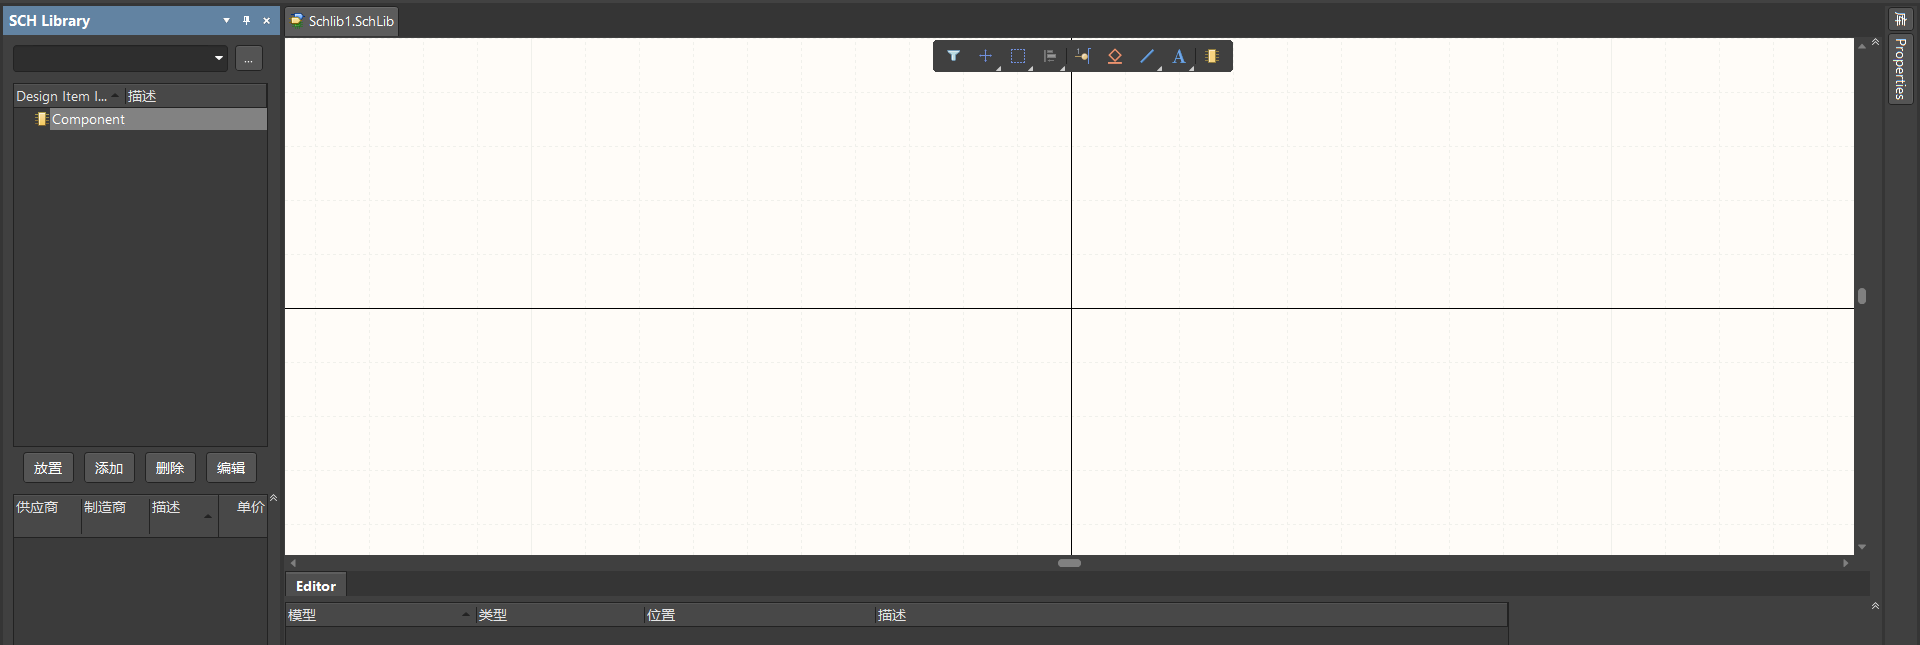The image size is (1920, 645).
Task: Click the 删除 button
Action: pyautogui.click(x=170, y=468)
